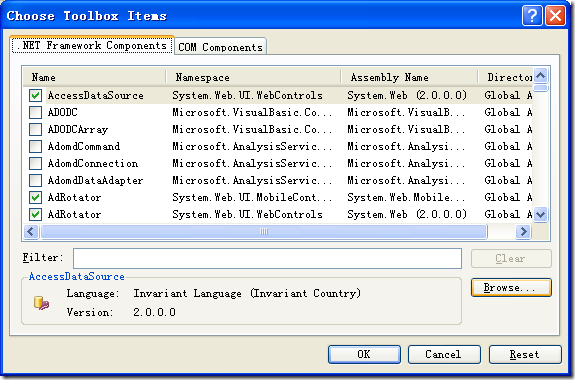Image resolution: width=575 pixels, height=380 pixels.
Task: Sort by the Namespace column header
Action: [x=253, y=77]
